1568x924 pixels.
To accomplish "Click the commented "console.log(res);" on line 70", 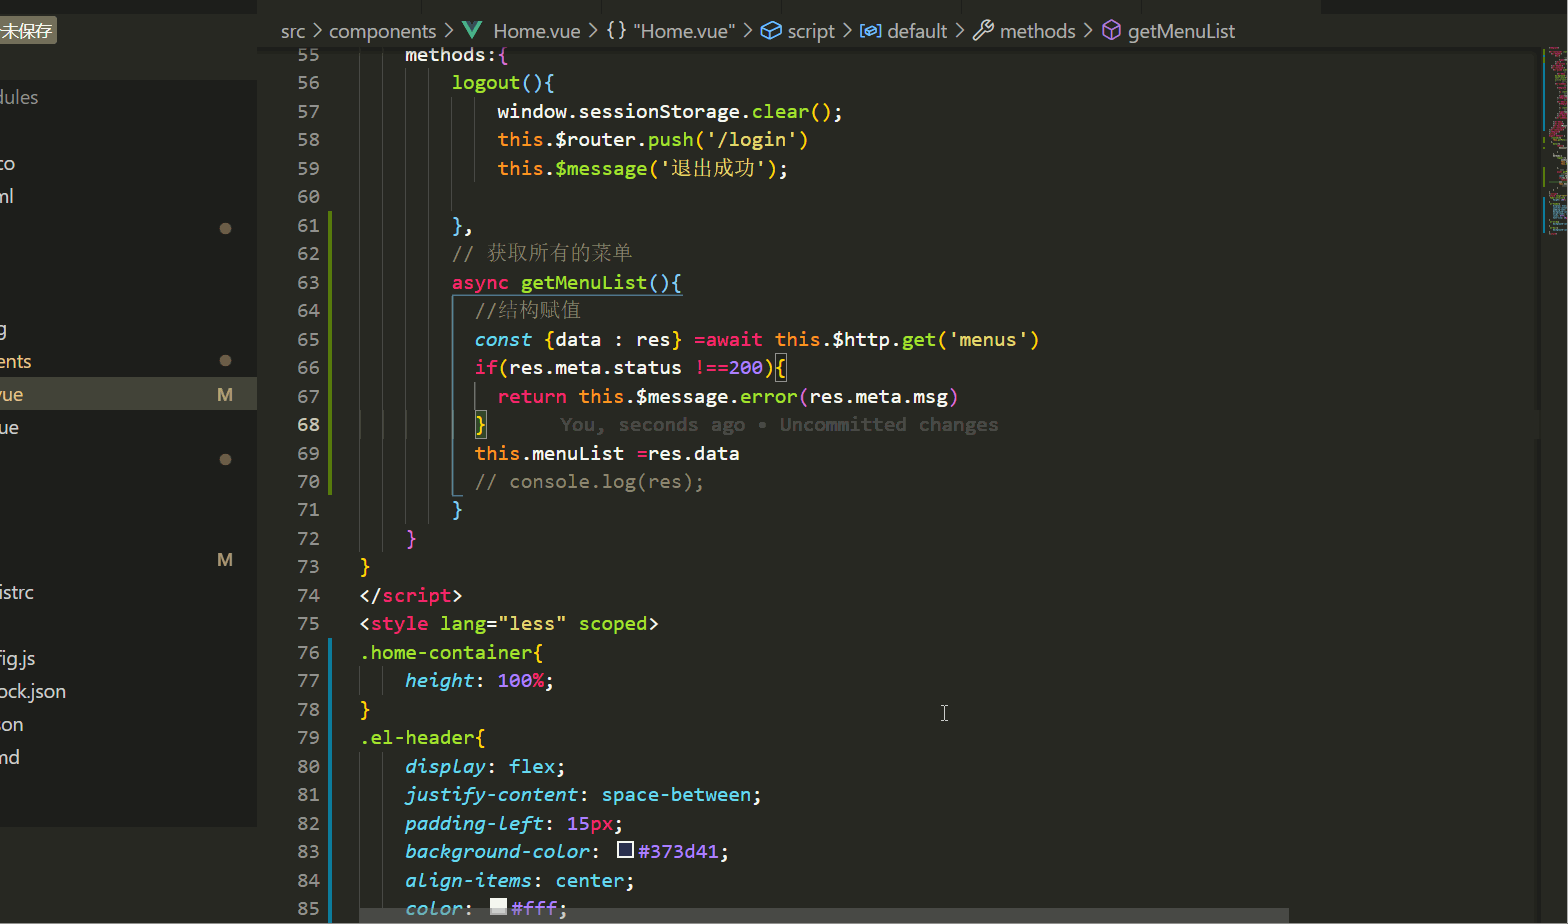I will pos(607,482).
